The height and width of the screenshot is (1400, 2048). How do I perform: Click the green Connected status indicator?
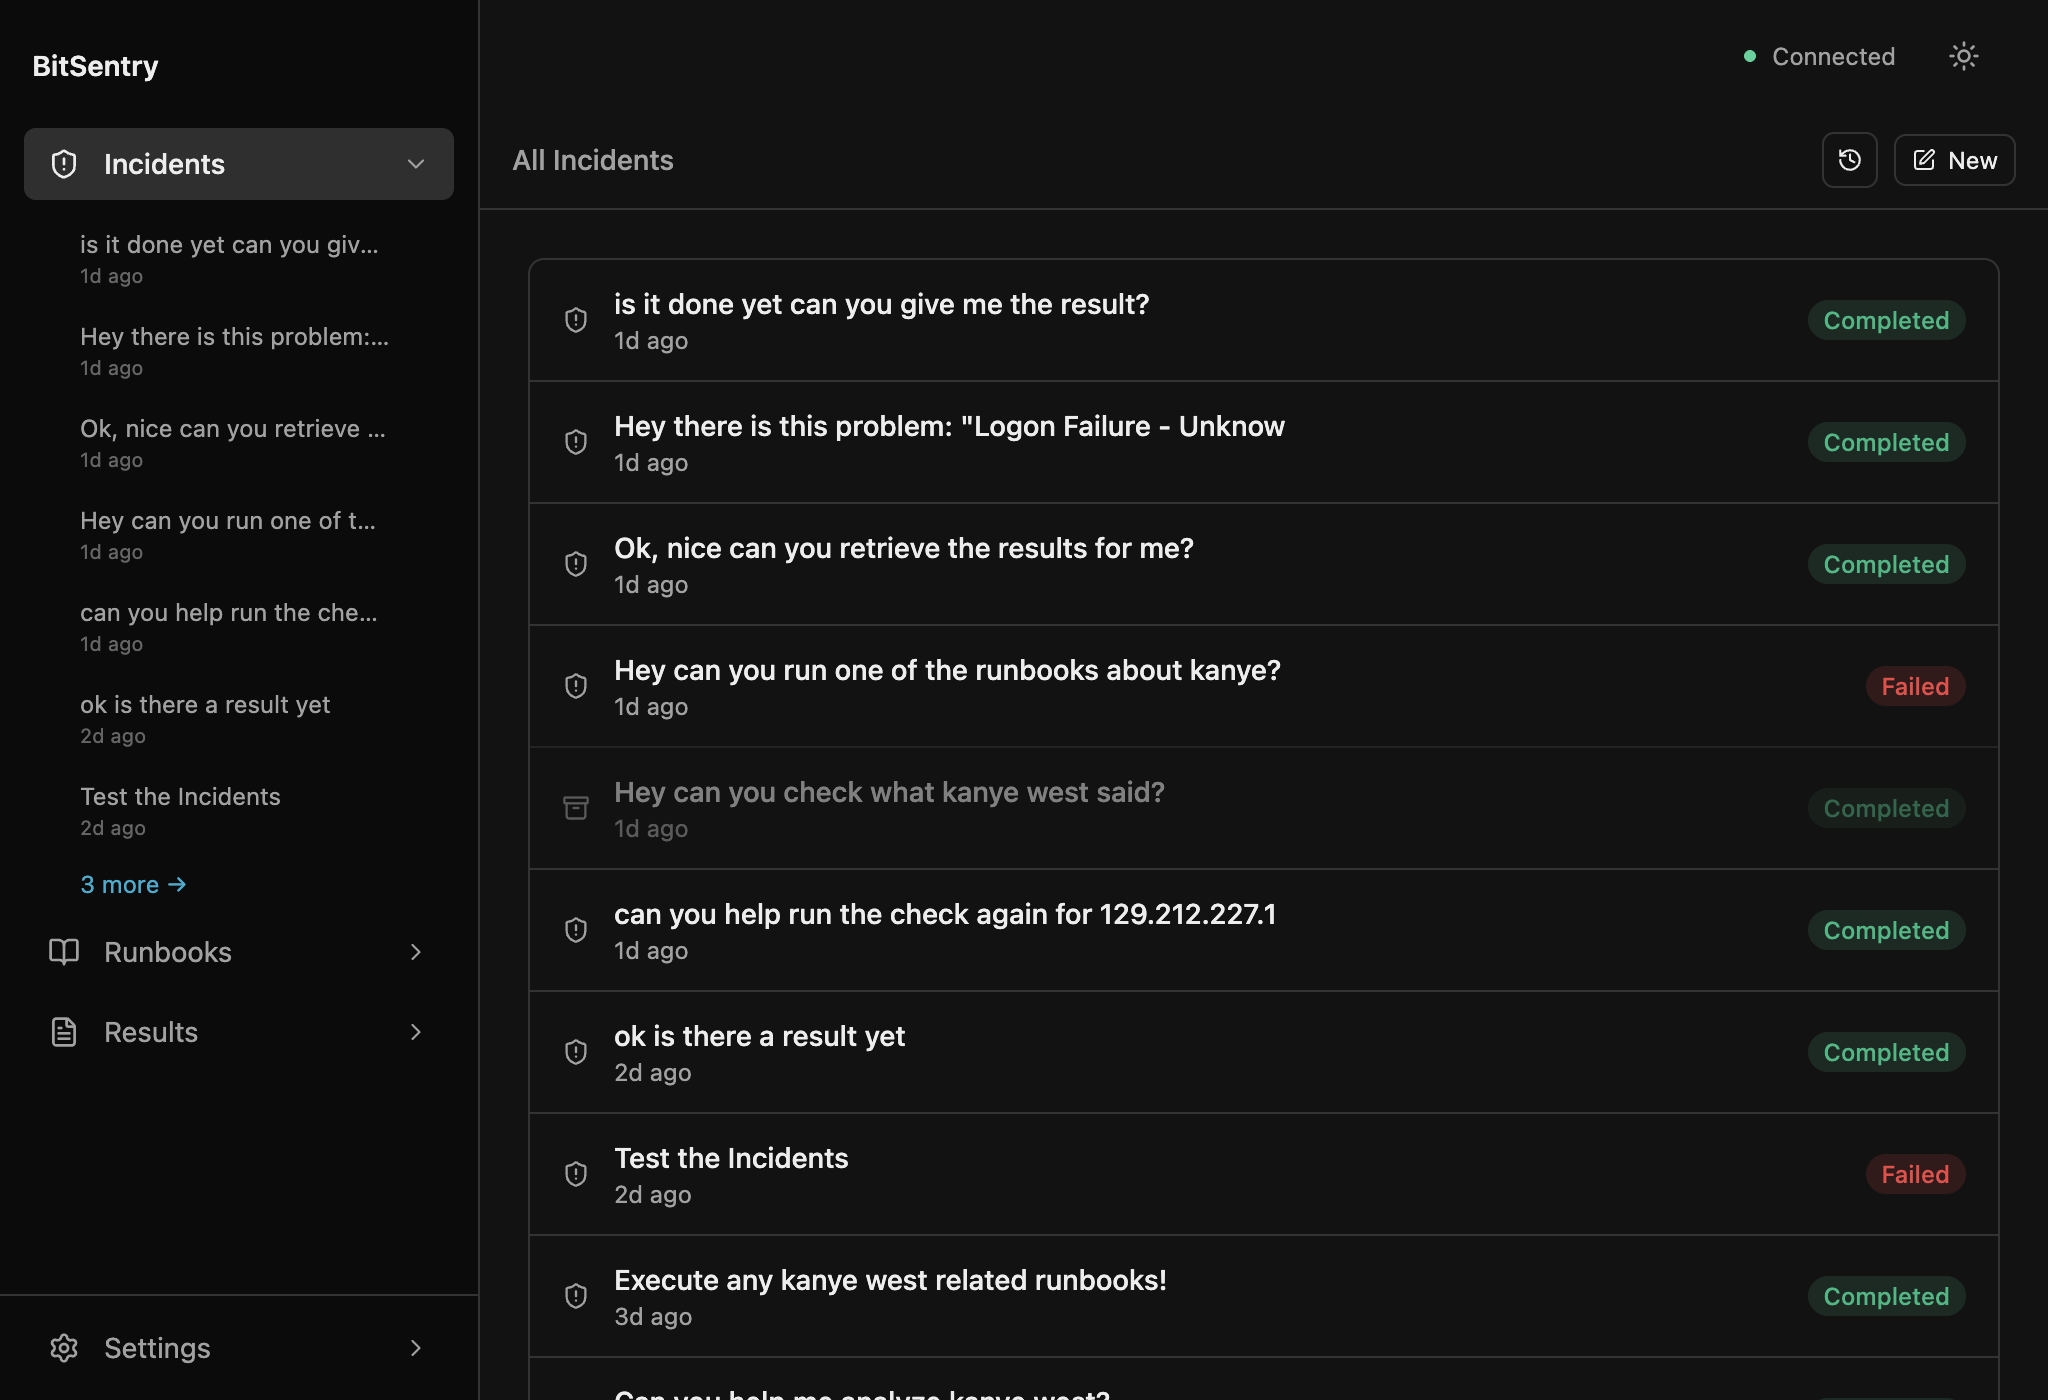click(1750, 57)
